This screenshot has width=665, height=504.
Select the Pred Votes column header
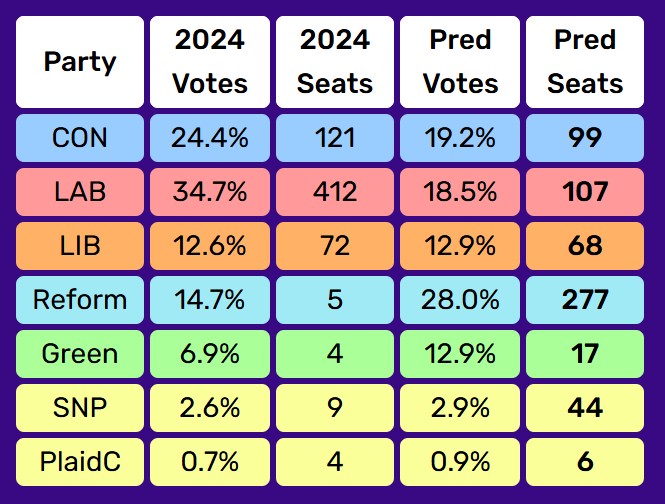459,62
